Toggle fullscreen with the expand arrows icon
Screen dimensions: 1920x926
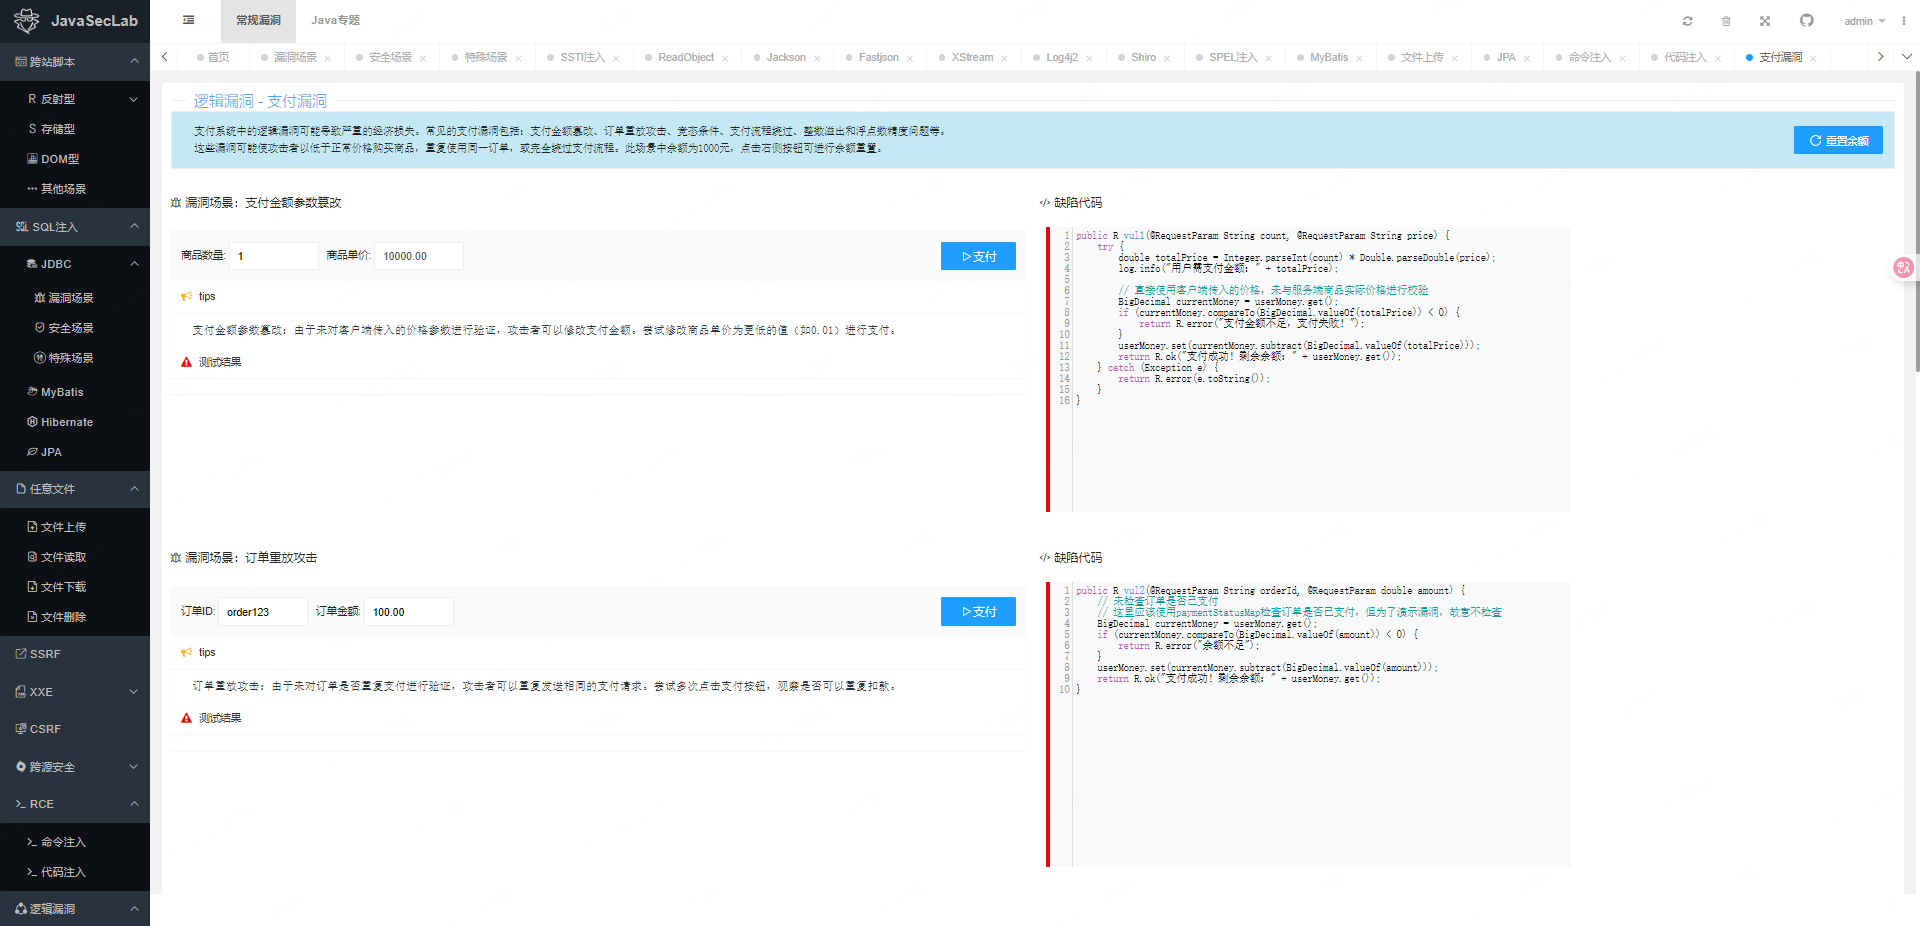click(x=1765, y=21)
